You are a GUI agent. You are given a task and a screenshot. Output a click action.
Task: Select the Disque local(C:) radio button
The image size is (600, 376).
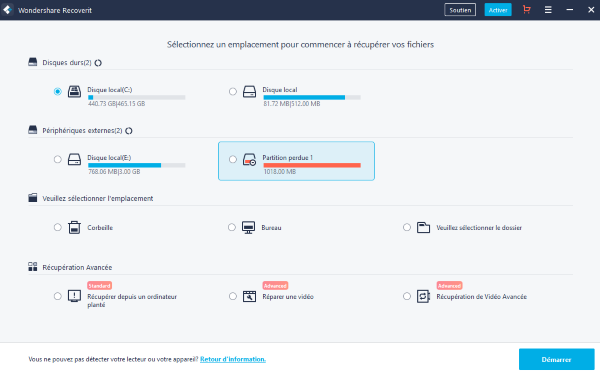click(57, 91)
